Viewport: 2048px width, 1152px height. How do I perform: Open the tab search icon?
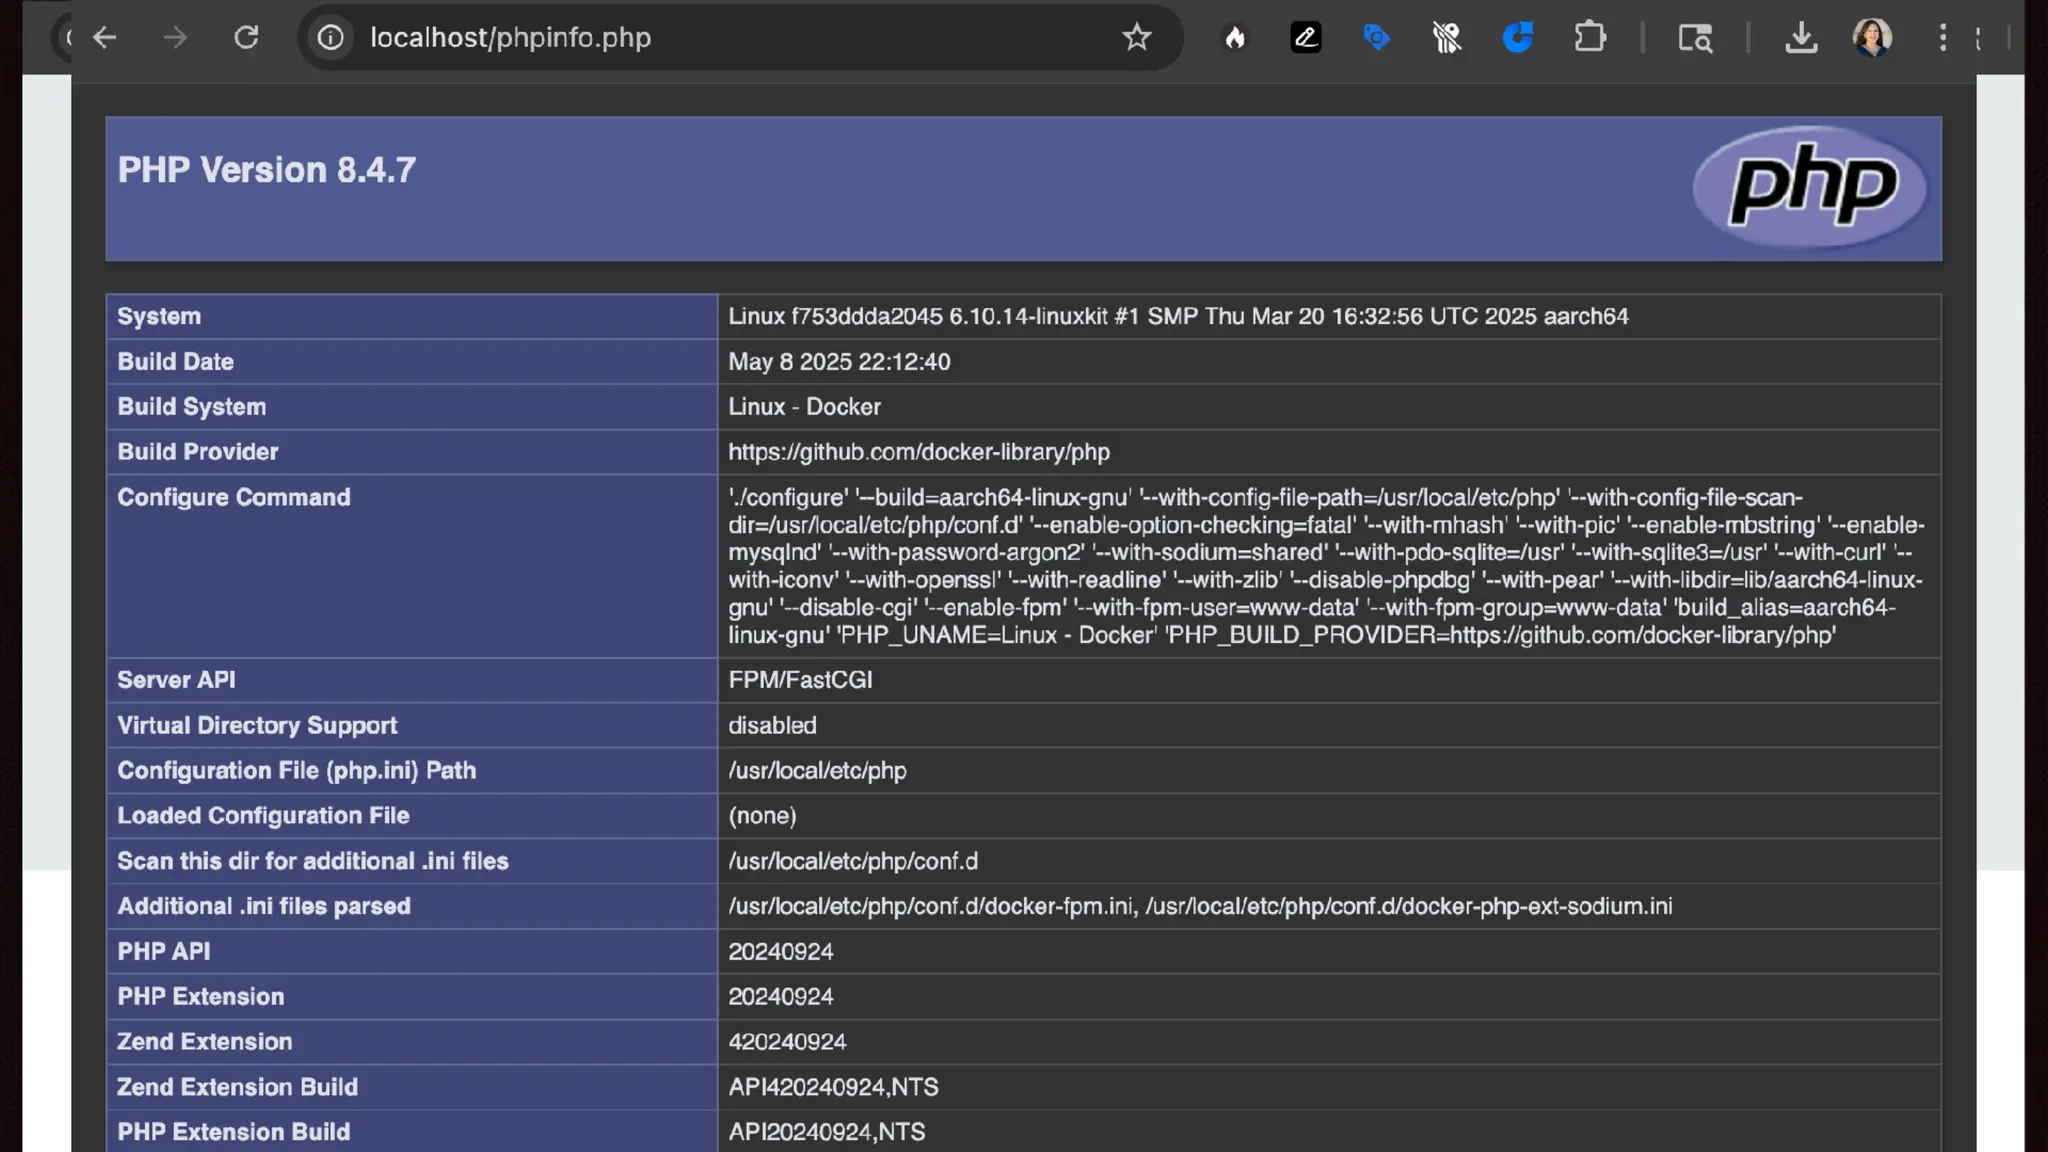click(1695, 38)
